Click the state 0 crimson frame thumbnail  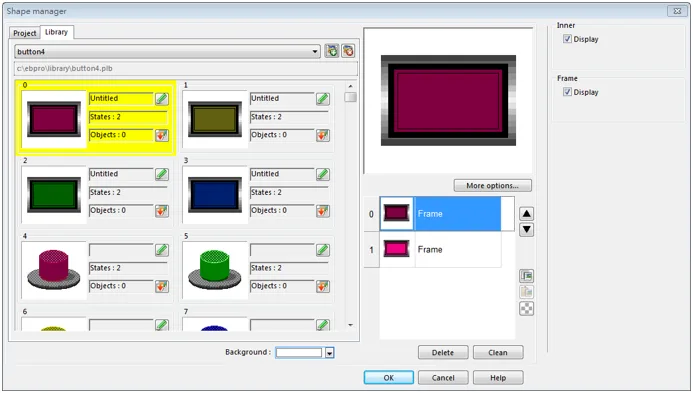[x=396, y=214]
